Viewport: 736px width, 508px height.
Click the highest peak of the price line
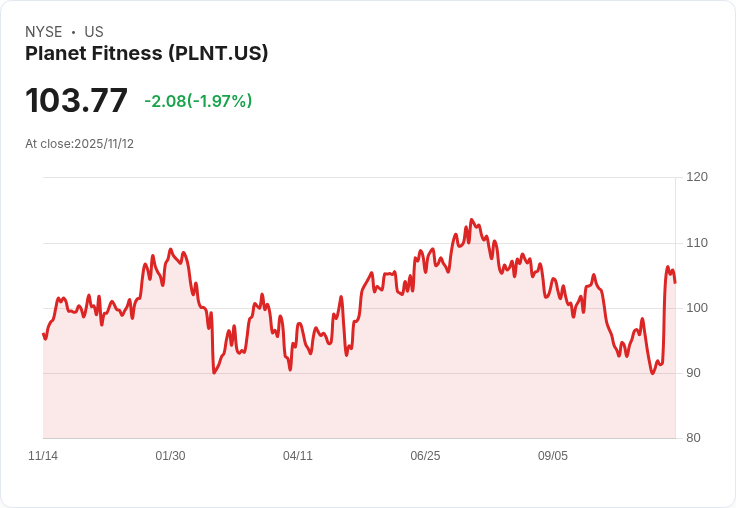(x=472, y=220)
